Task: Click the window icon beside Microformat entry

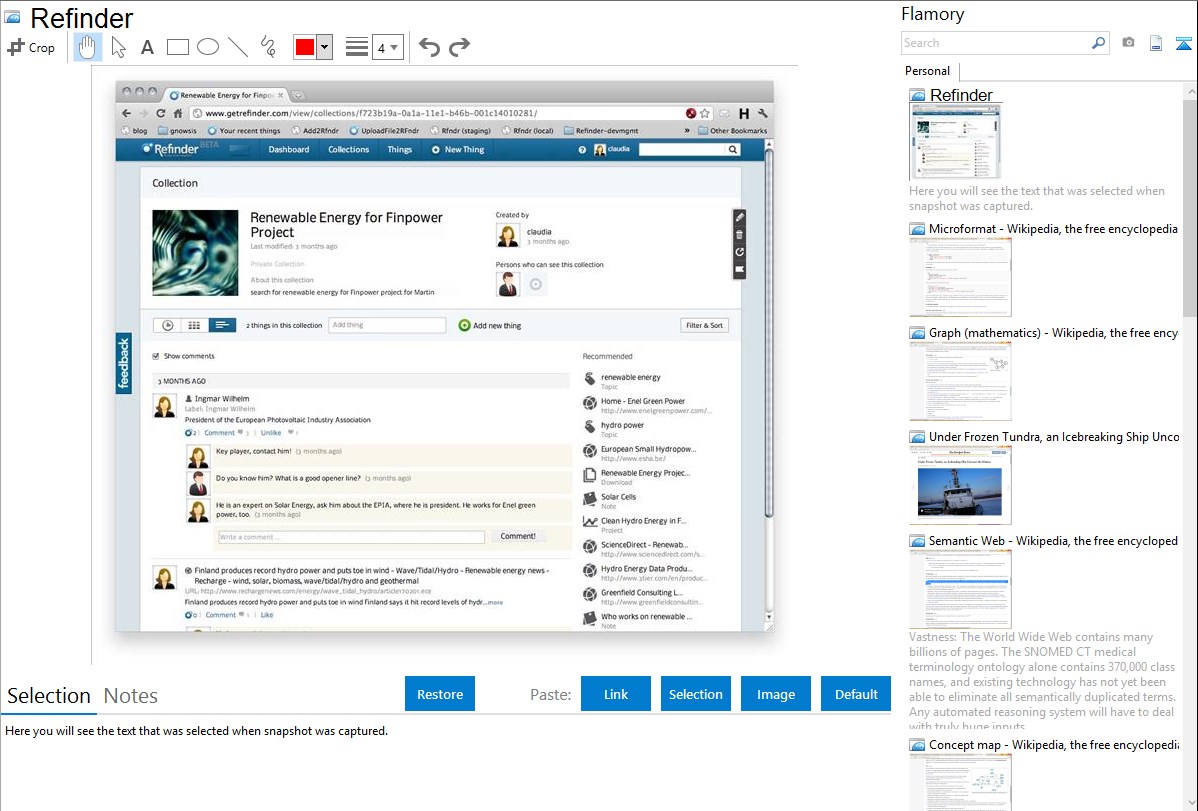Action: 917,229
